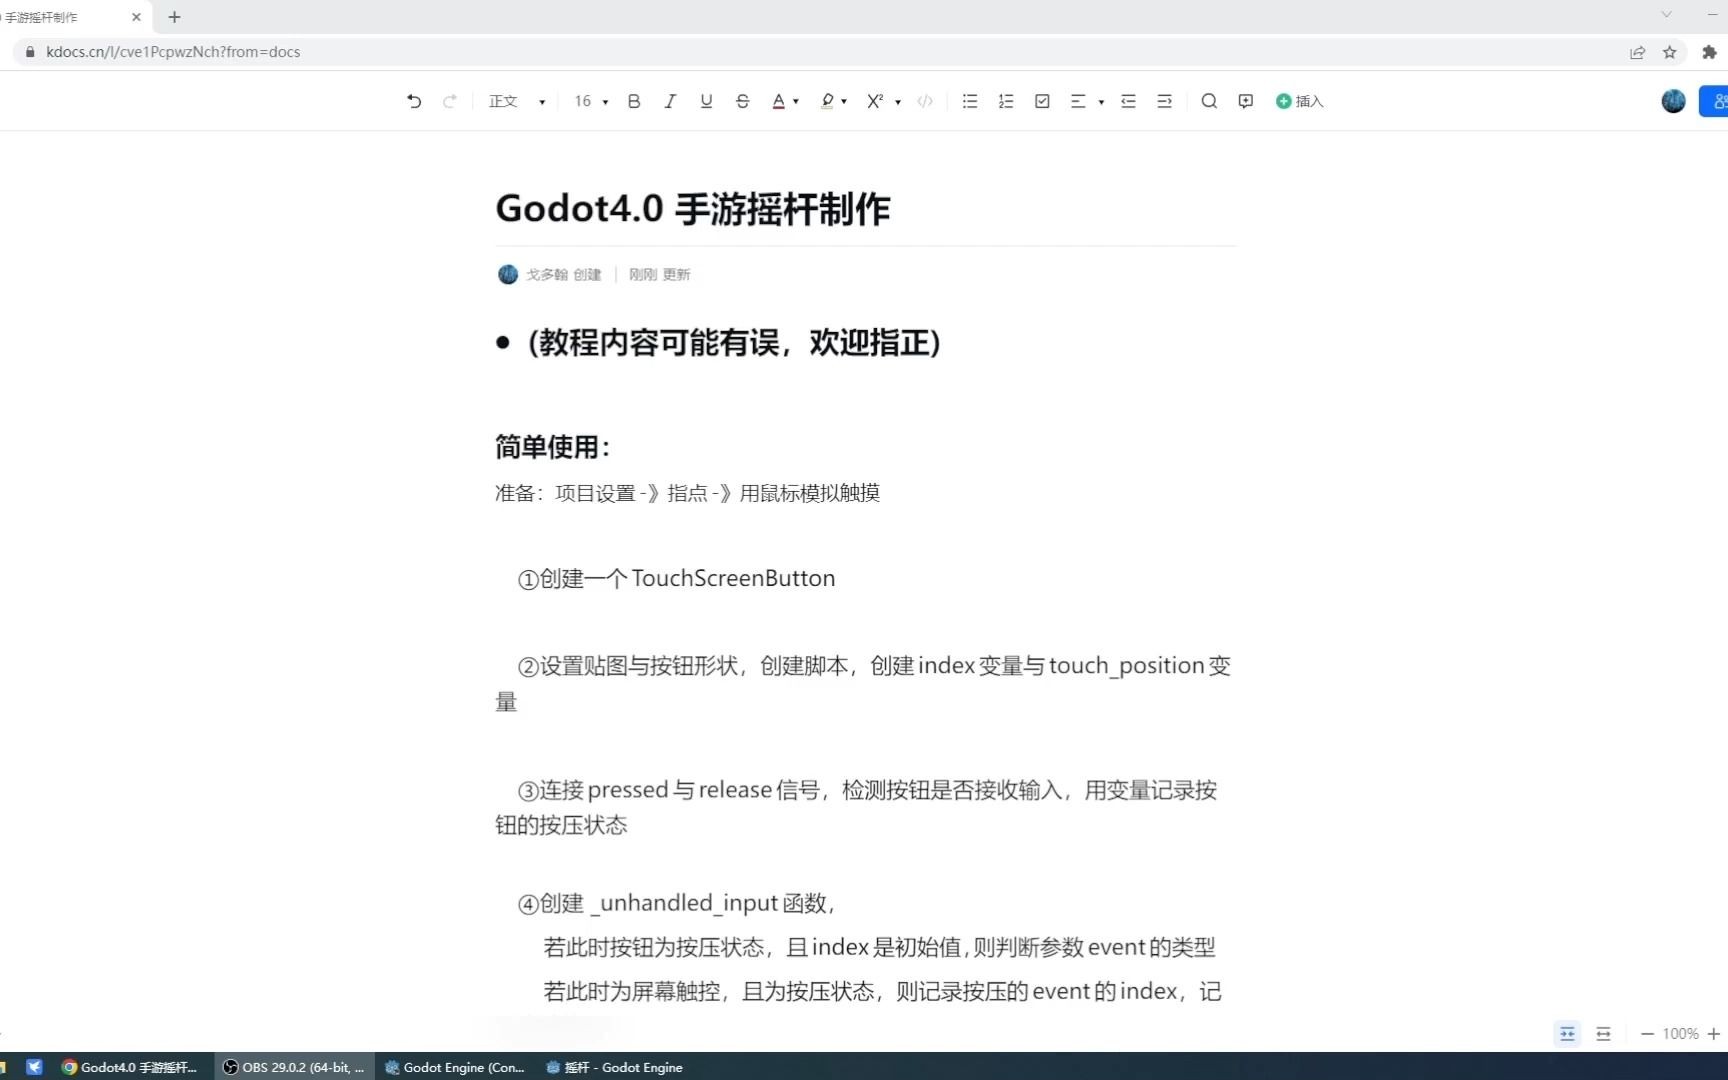Expand the highlight color dropdown arrow
Image resolution: width=1728 pixels, height=1080 pixels.
844,102
